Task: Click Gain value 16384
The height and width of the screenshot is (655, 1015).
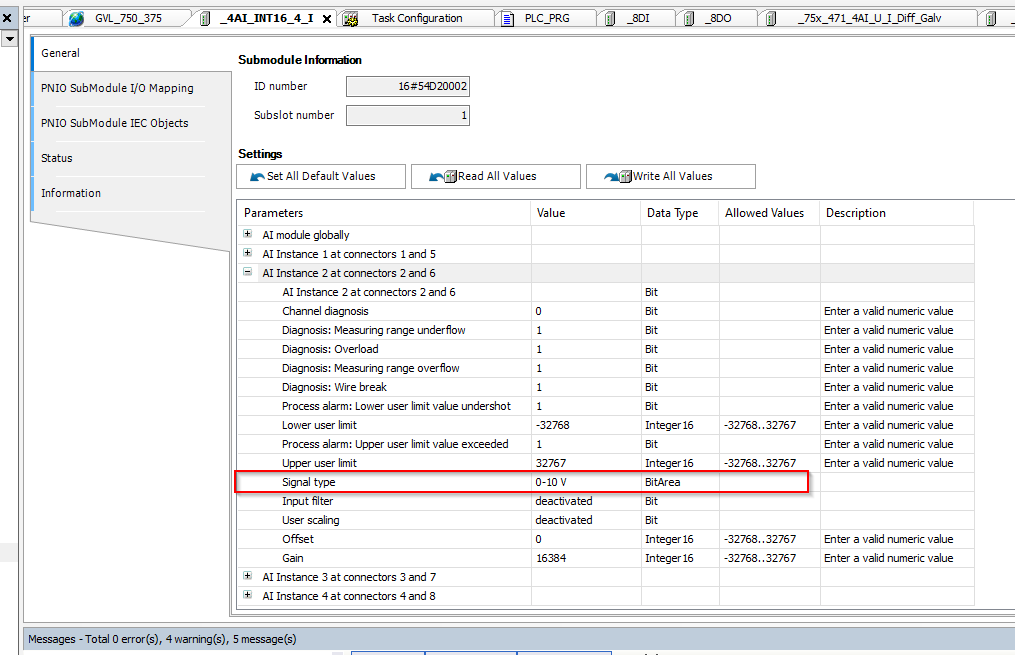Action: click(586, 558)
